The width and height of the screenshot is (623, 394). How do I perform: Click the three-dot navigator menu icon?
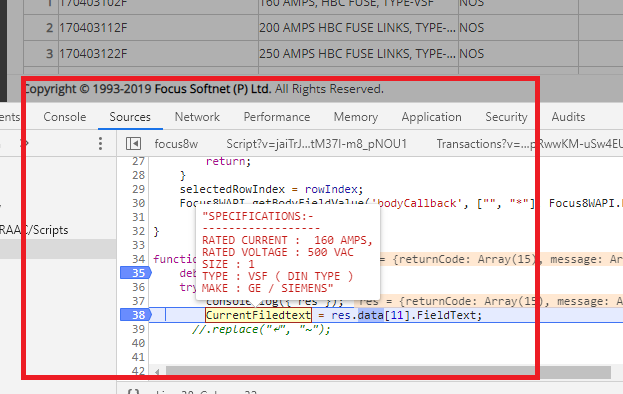pos(100,143)
